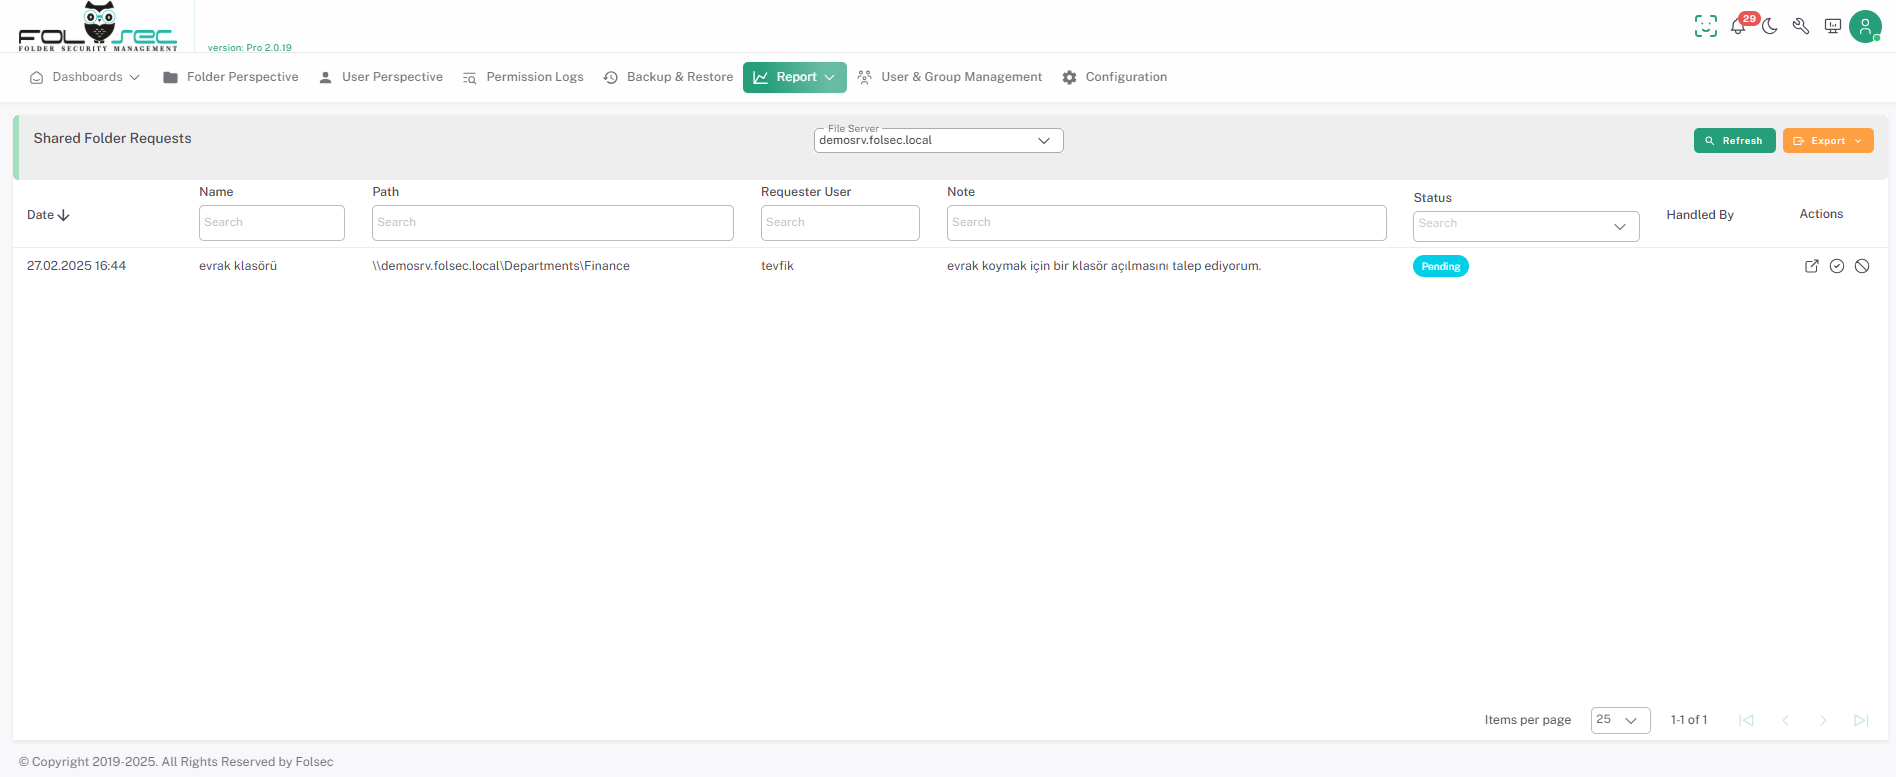Screen dimensions: 1896x777
Task: Open notifications bell with 29 badge
Action: pos(1738,27)
